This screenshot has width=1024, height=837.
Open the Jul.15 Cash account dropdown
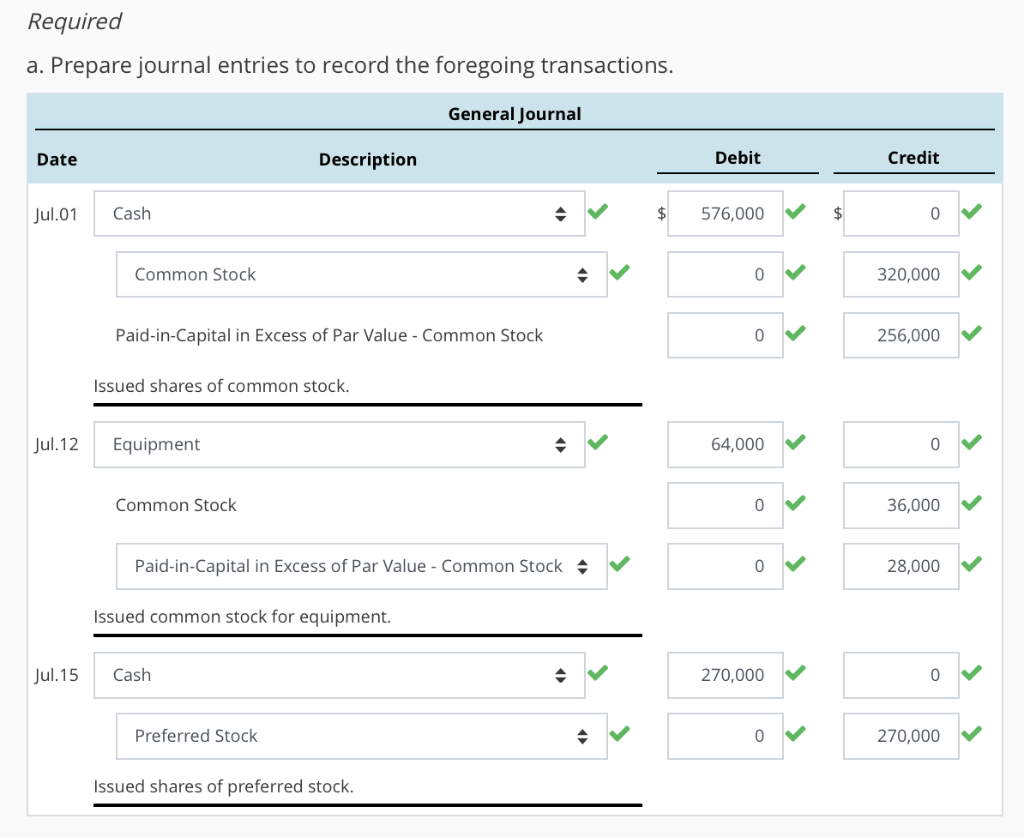coord(339,675)
